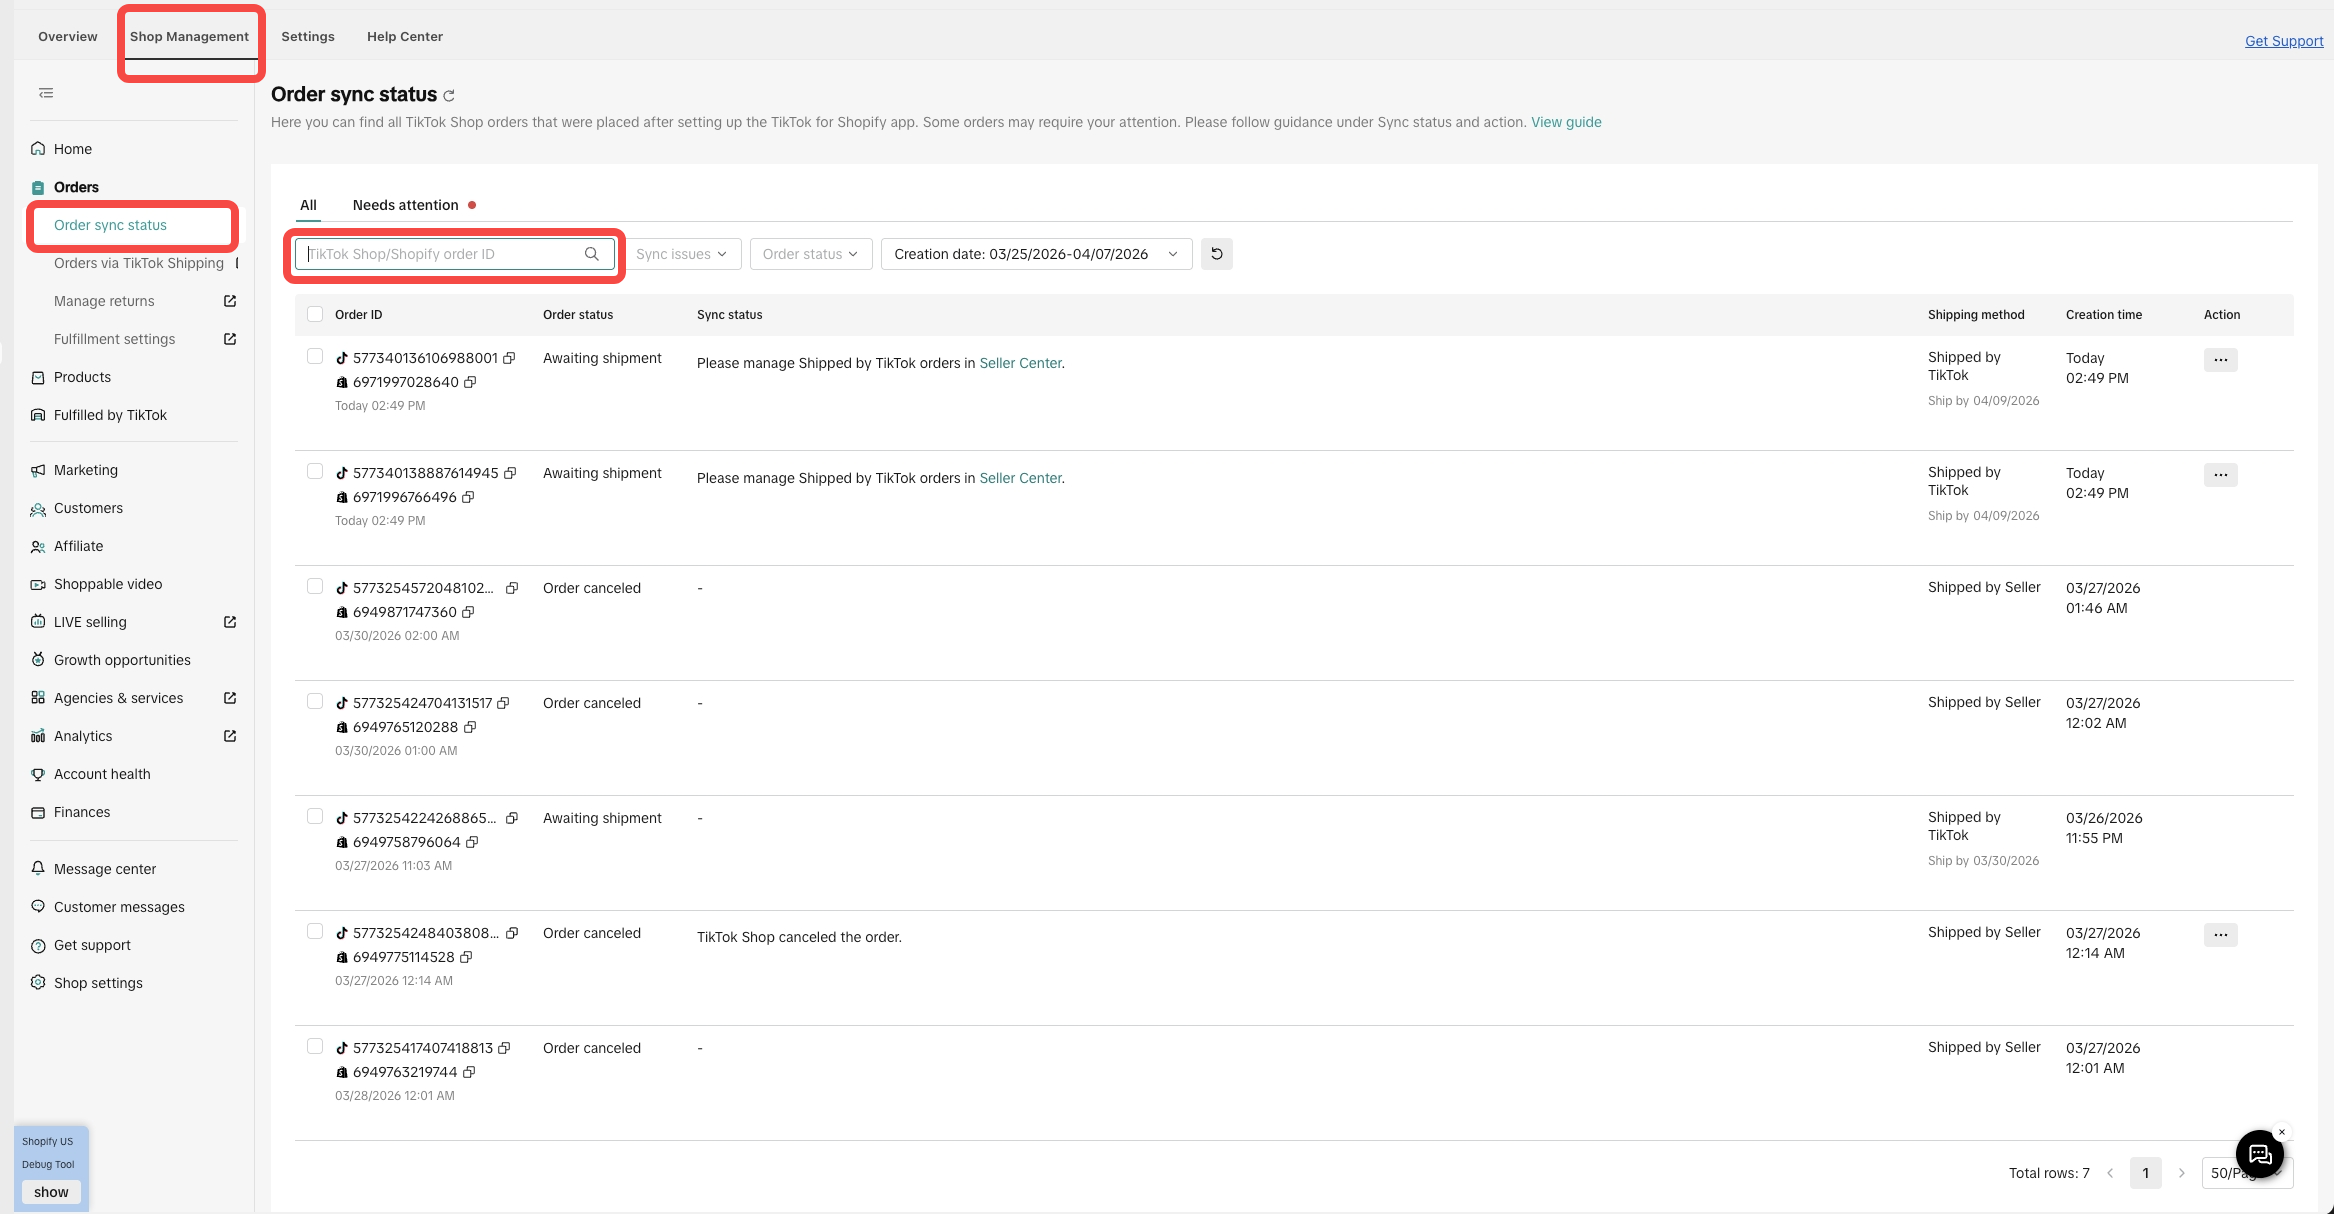
Task: Copy TikTok order ID 577325424704131517
Action: pyautogui.click(x=504, y=703)
